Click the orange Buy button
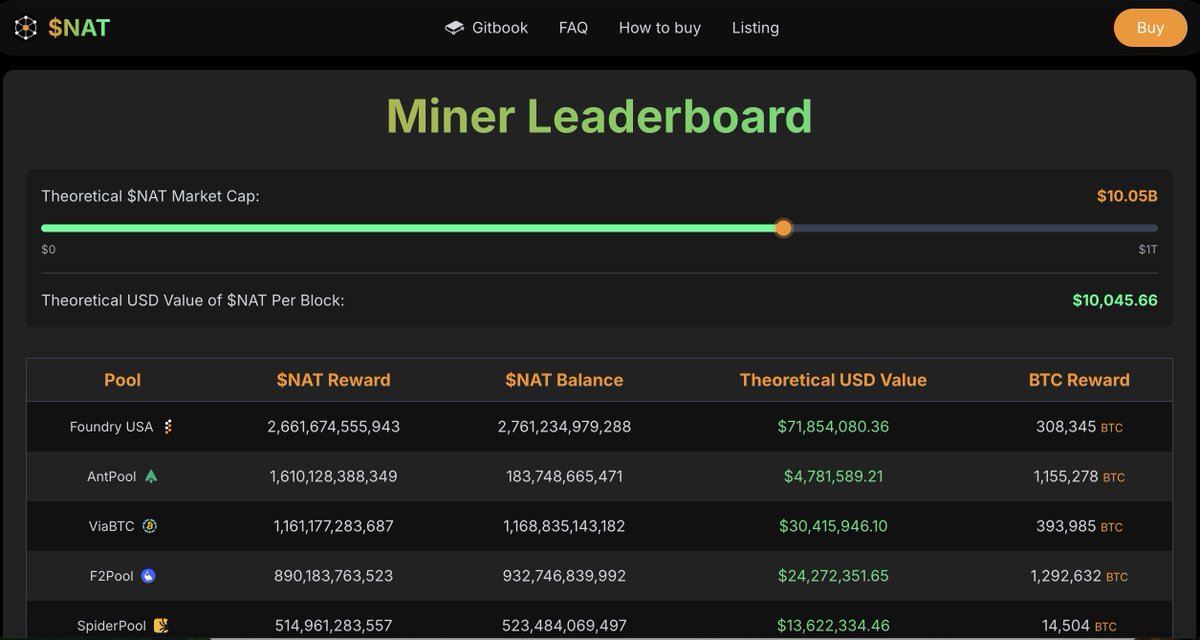 pos(1150,28)
